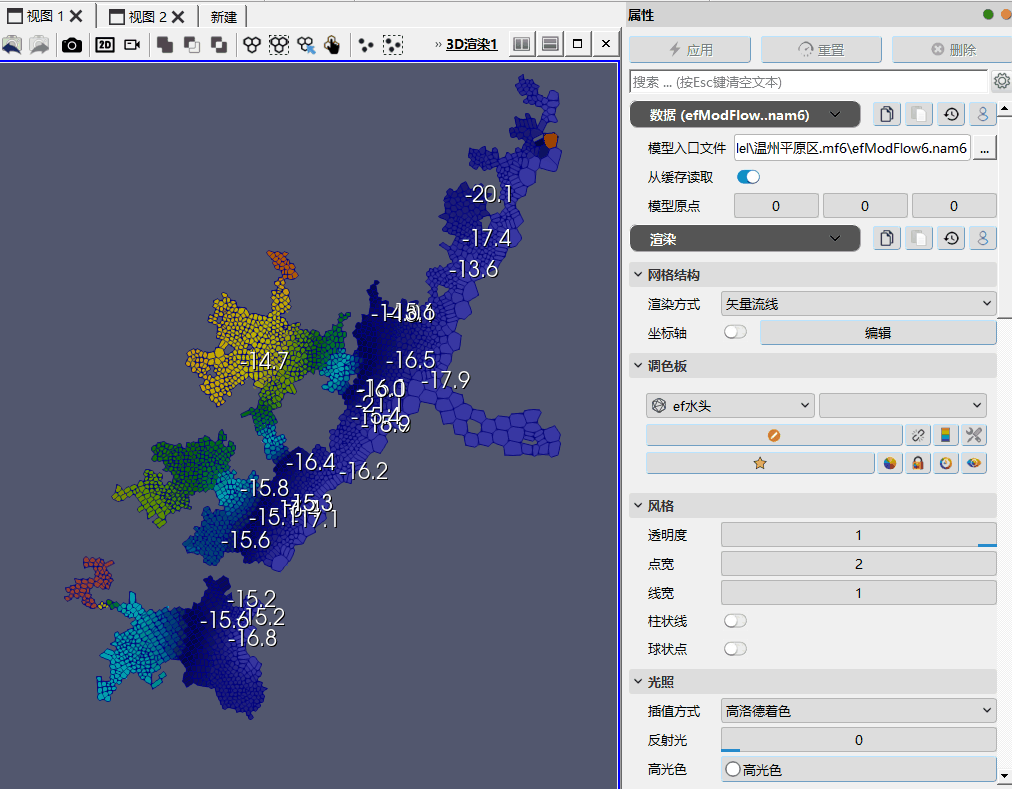Copy render section properties
This screenshot has height=789, width=1012.
point(887,238)
